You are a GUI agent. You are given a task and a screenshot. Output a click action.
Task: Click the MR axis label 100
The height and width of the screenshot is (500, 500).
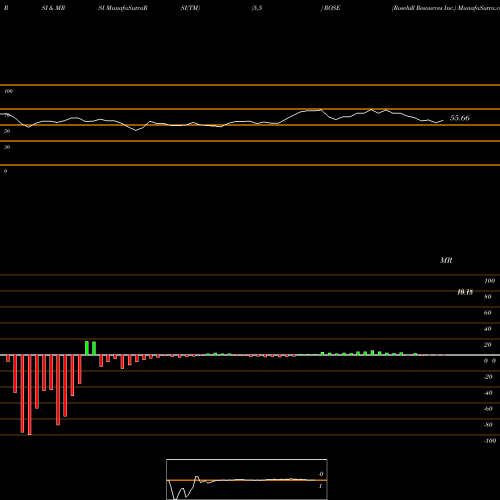pyautogui.click(x=489, y=281)
